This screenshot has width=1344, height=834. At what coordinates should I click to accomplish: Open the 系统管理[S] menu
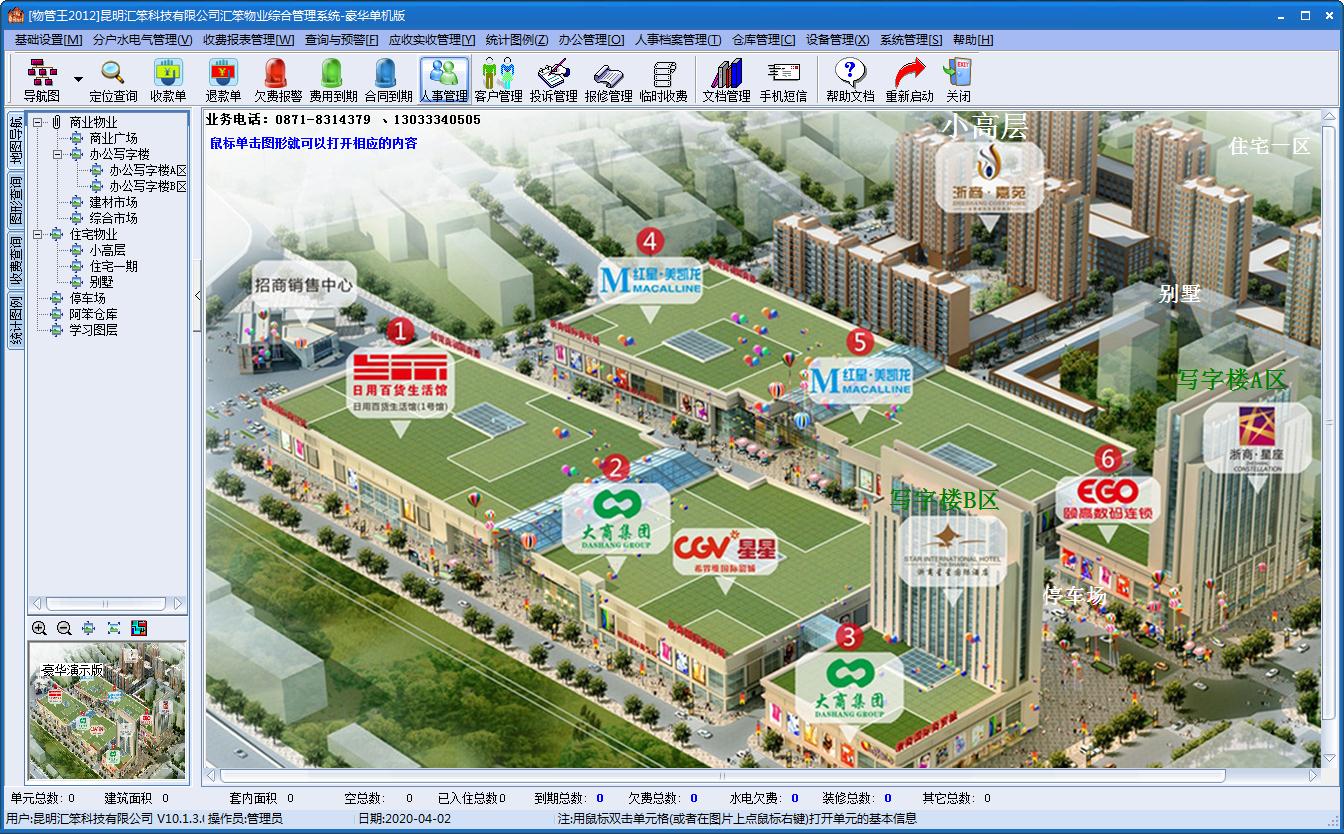tap(911, 40)
